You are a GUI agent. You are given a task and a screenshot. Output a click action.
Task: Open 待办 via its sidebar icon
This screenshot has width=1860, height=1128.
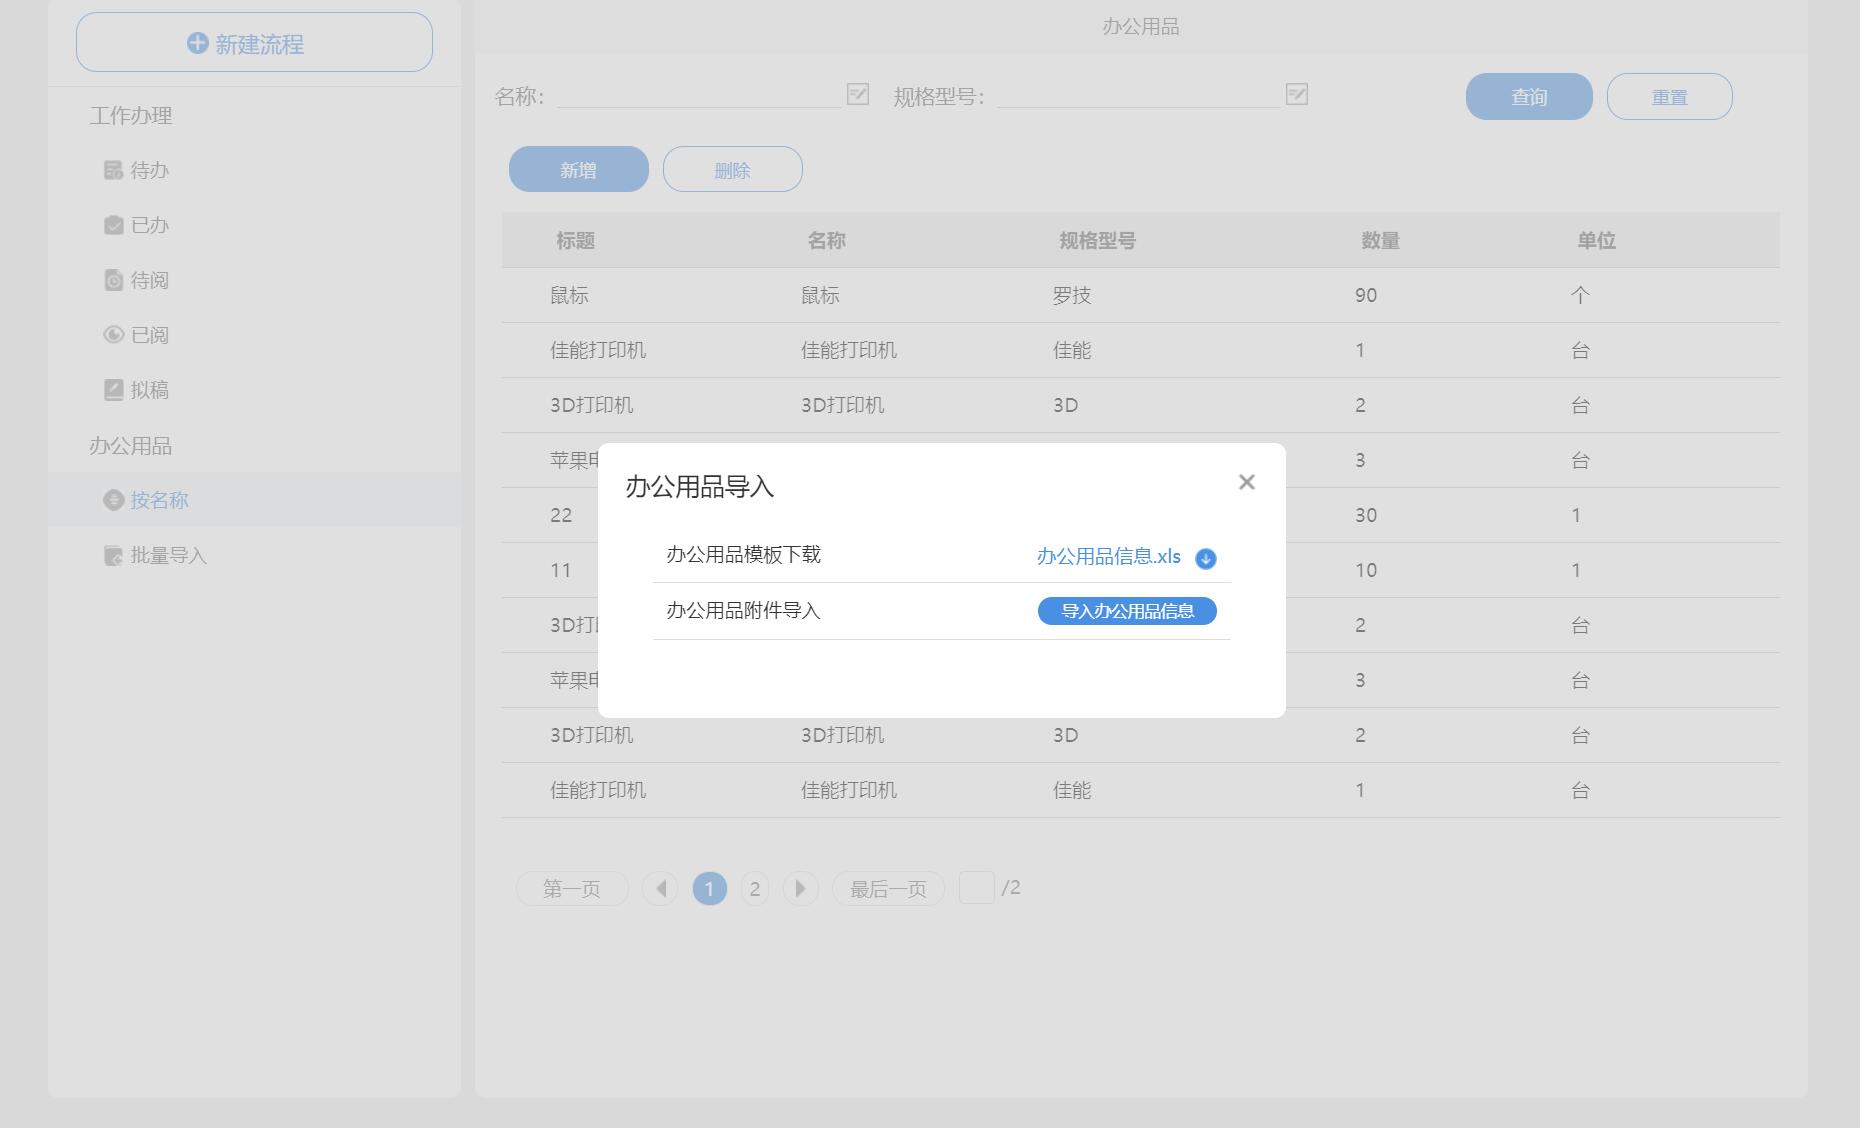[113, 170]
